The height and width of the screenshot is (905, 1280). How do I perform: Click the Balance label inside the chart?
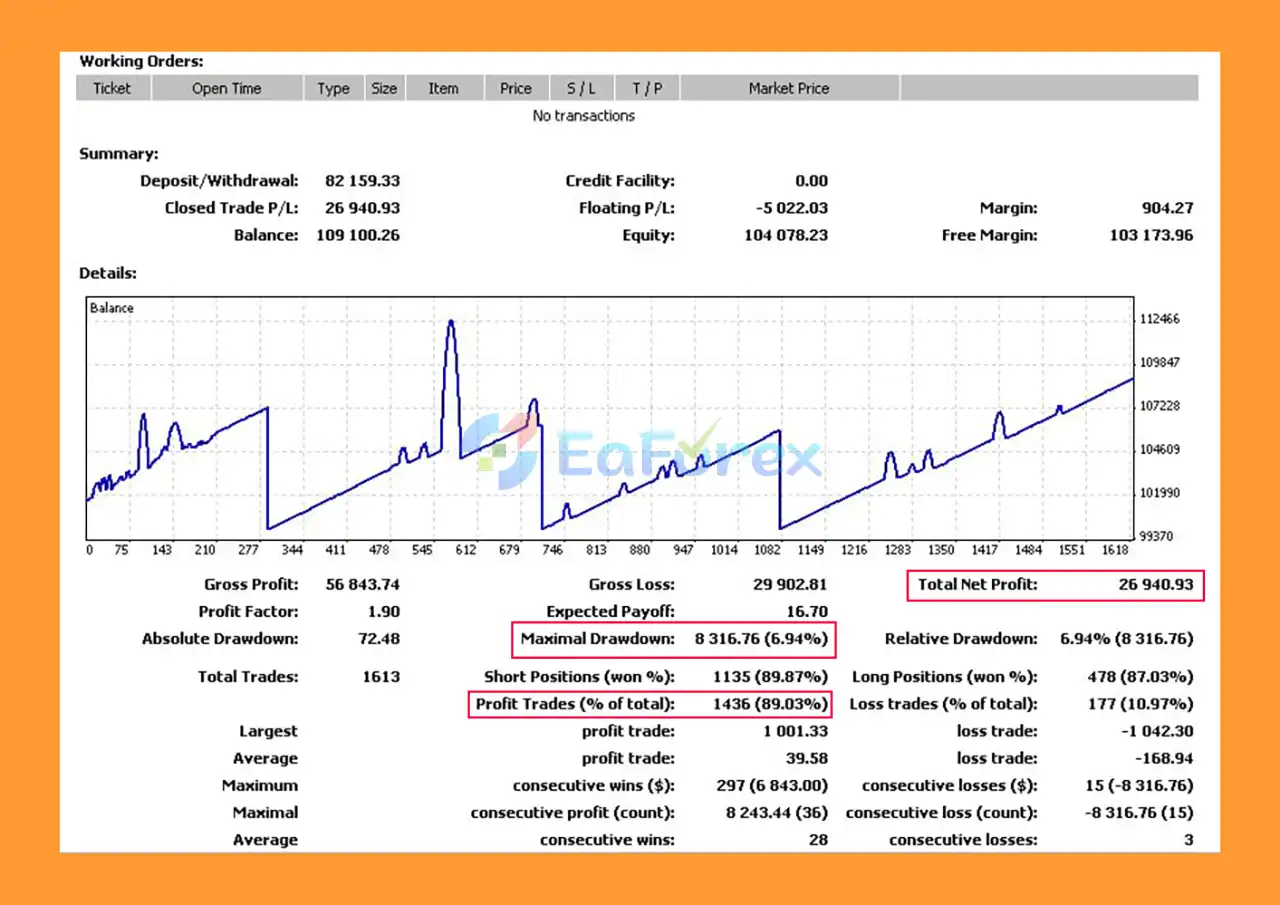pos(112,308)
